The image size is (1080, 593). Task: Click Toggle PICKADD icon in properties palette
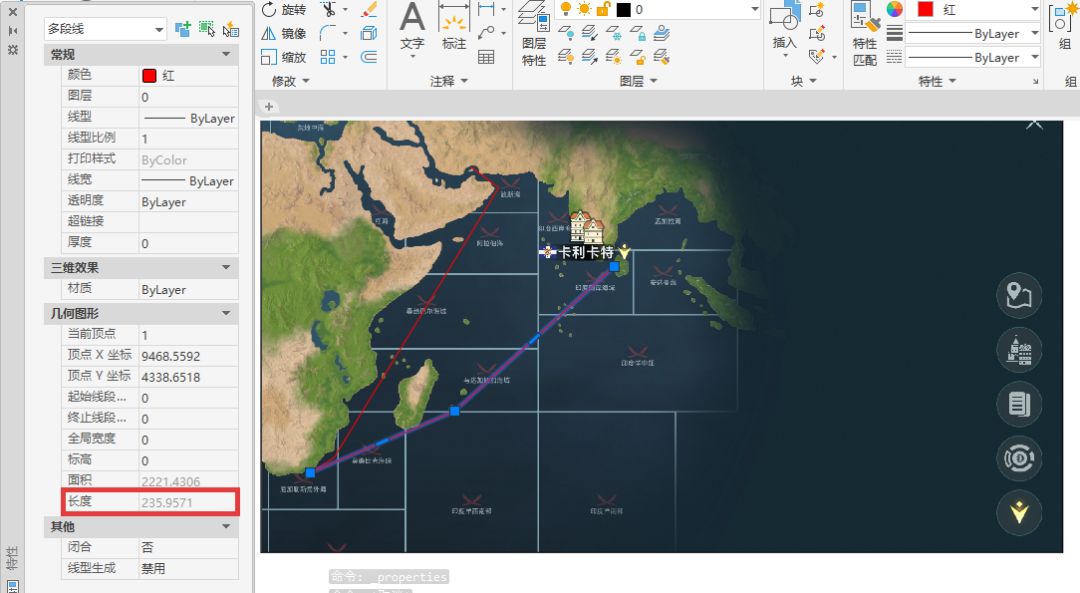183,29
